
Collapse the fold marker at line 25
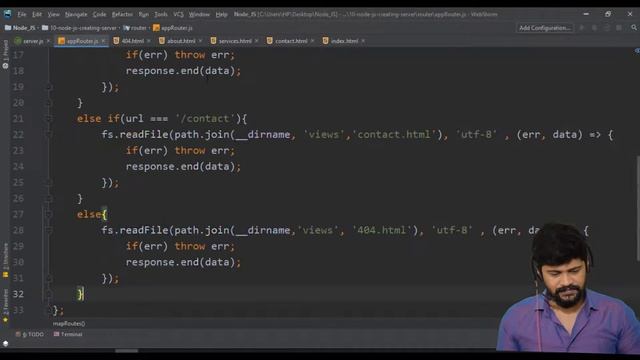(x=49, y=182)
